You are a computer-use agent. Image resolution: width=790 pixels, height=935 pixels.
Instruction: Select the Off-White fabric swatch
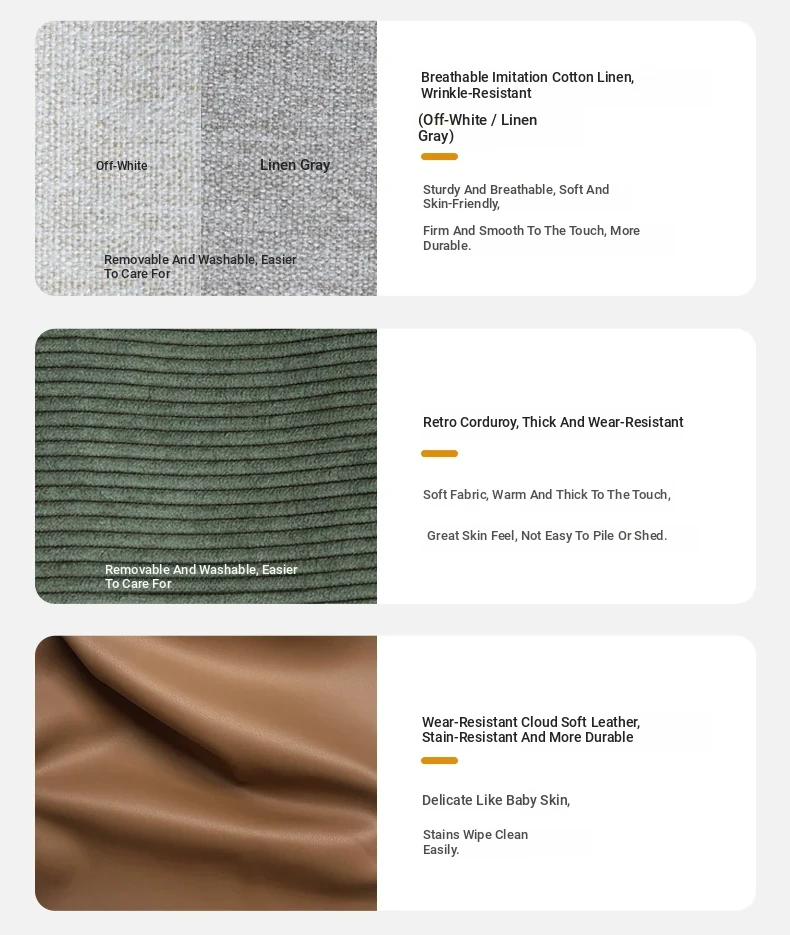tap(118, 158)
